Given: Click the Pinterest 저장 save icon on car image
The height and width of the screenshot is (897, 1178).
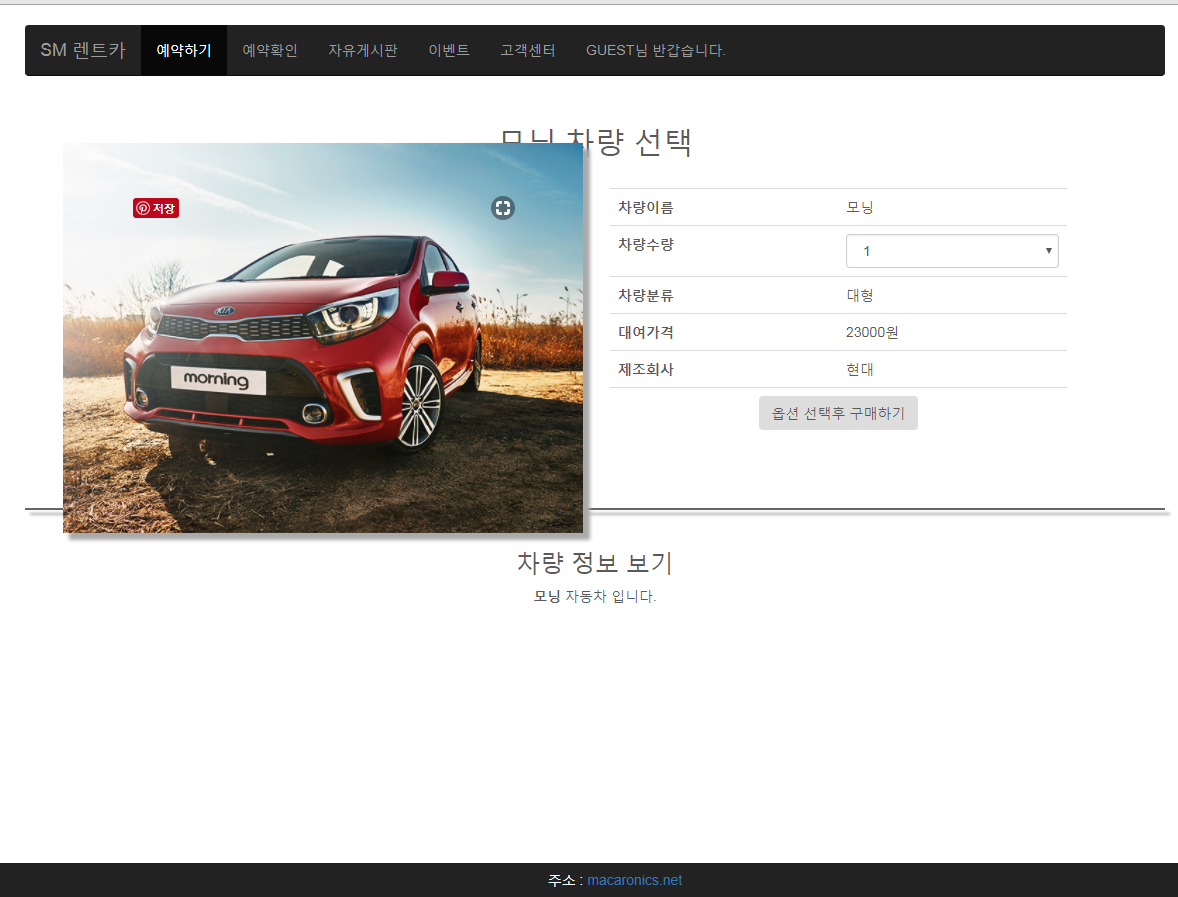Looking at the screenshot, I should coord(156,208).
